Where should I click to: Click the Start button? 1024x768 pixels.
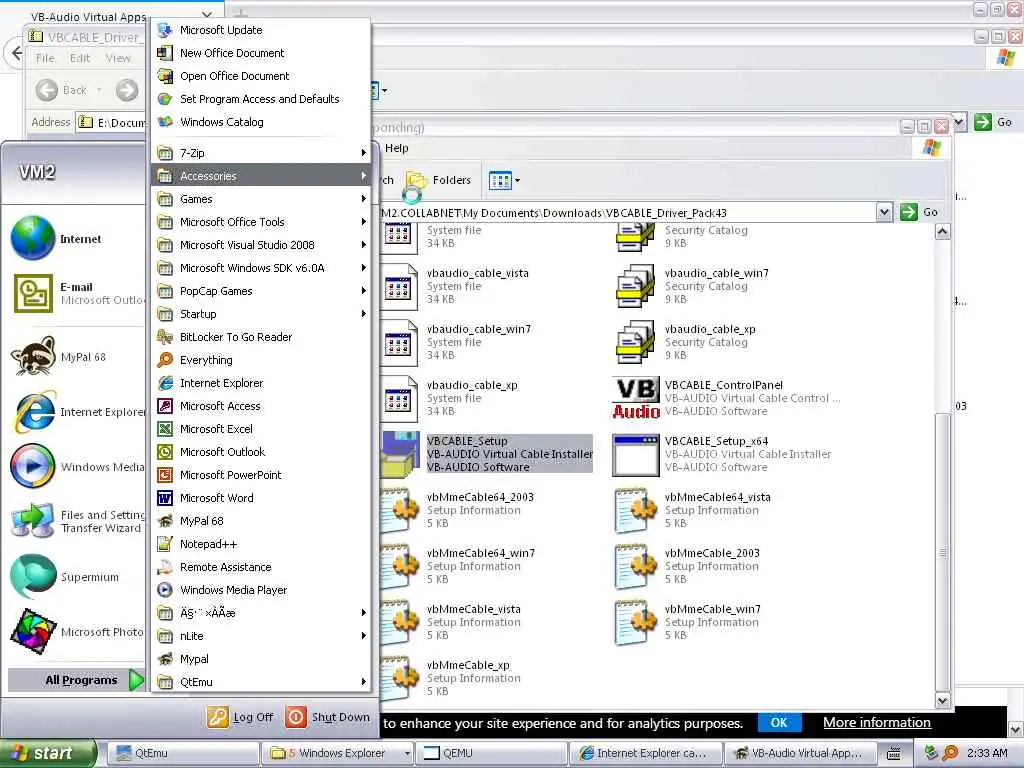tap(46, 753)
